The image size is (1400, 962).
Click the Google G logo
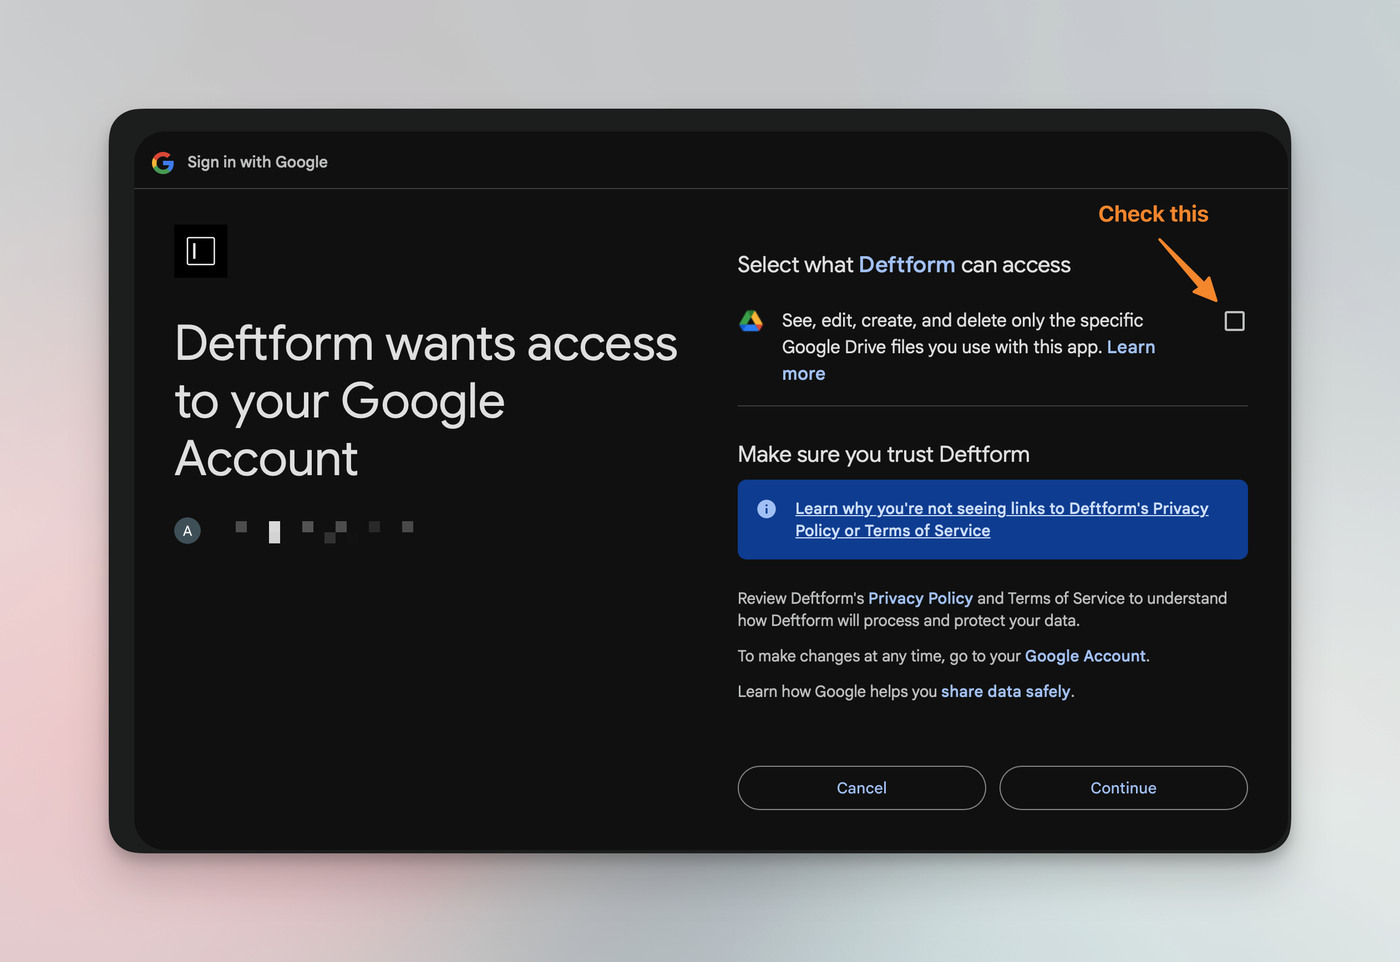point(163,163)
